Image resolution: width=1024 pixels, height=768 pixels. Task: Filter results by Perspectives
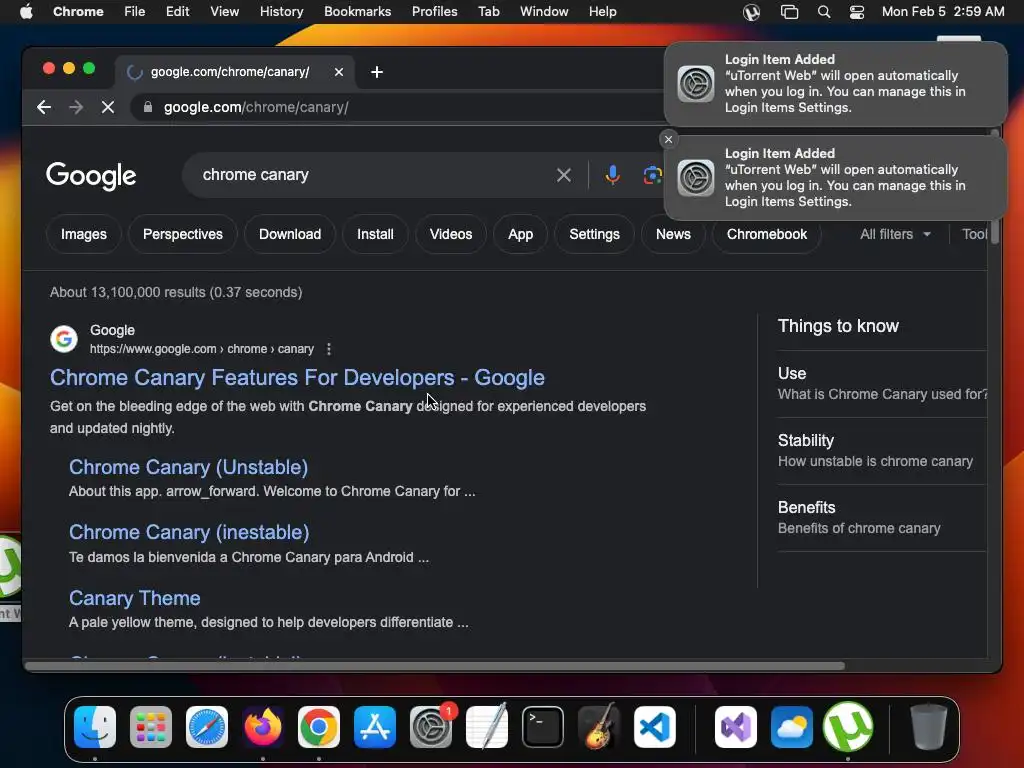(183, 234)
